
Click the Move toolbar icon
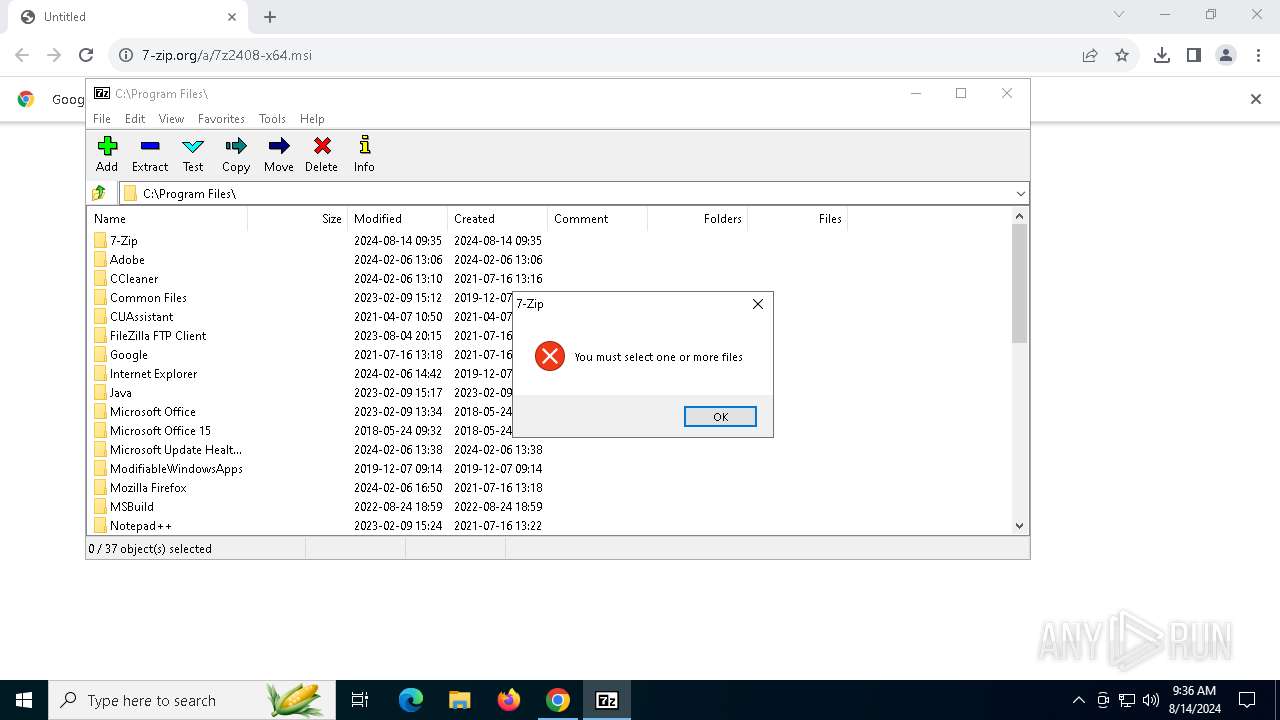coord(279,155)
